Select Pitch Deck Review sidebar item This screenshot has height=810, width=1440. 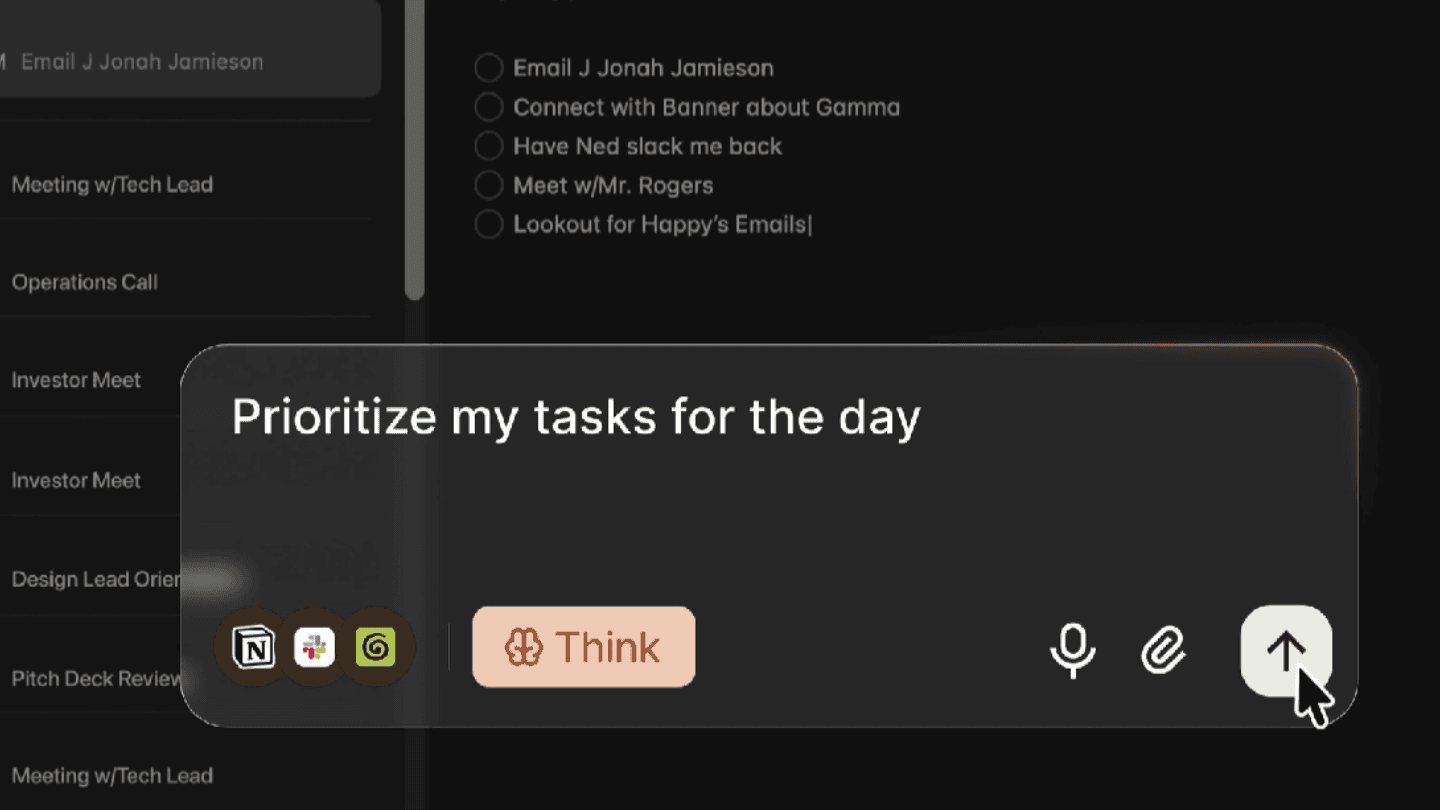click(x=90, y=679)
